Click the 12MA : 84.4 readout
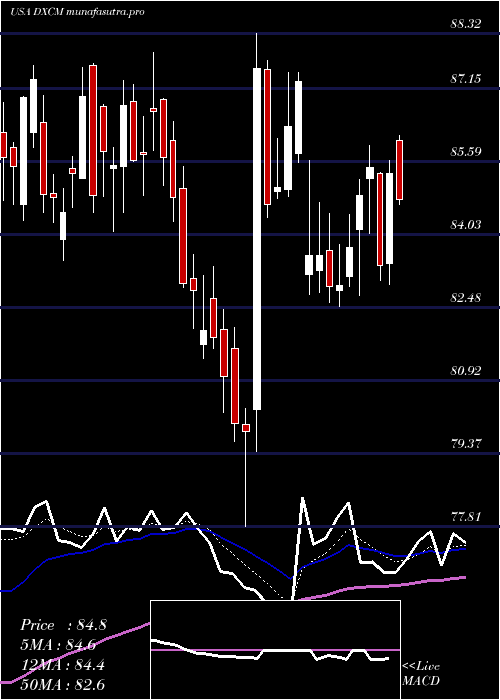Image resolution: width=500 pixels, height=700 pixels. coord(63,665)
